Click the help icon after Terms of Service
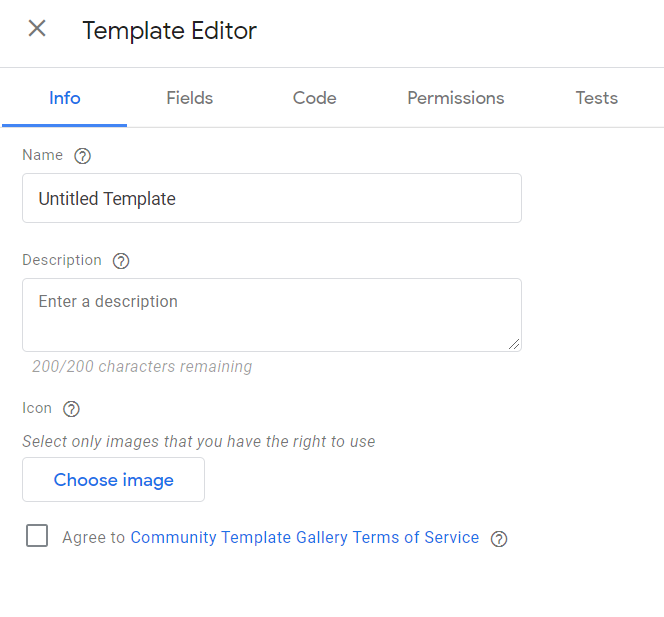This screenshot has width=664, height=617. [499, 539]
